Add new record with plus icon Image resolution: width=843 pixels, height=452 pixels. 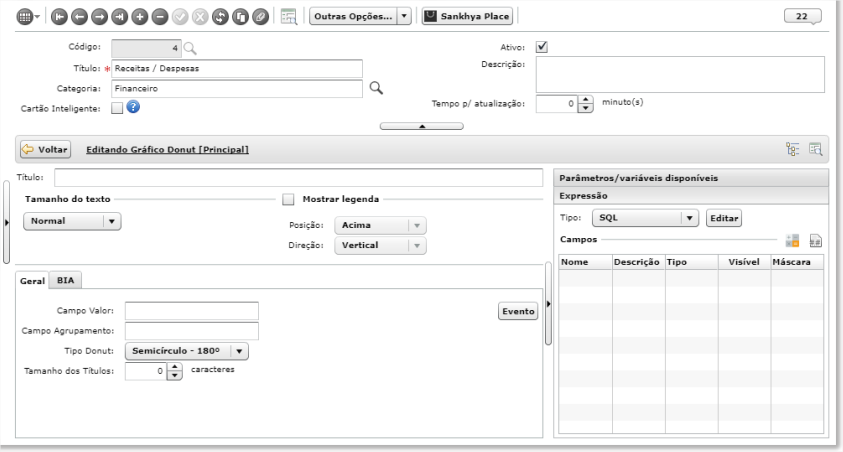click(x=140, y=17)
